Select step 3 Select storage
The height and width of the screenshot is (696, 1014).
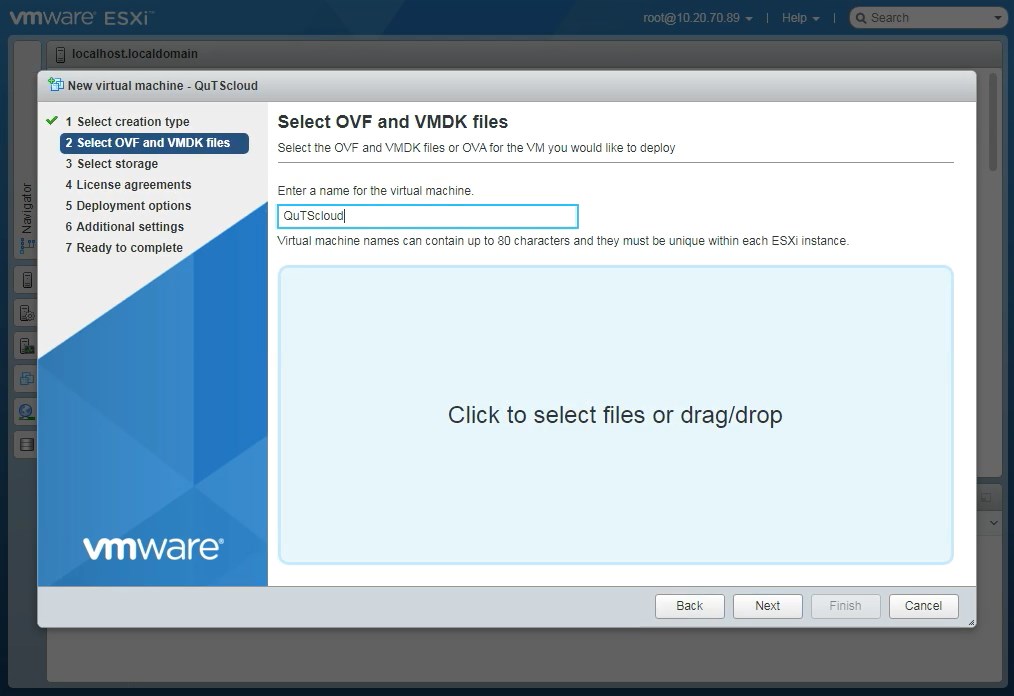tap(111, 164)
